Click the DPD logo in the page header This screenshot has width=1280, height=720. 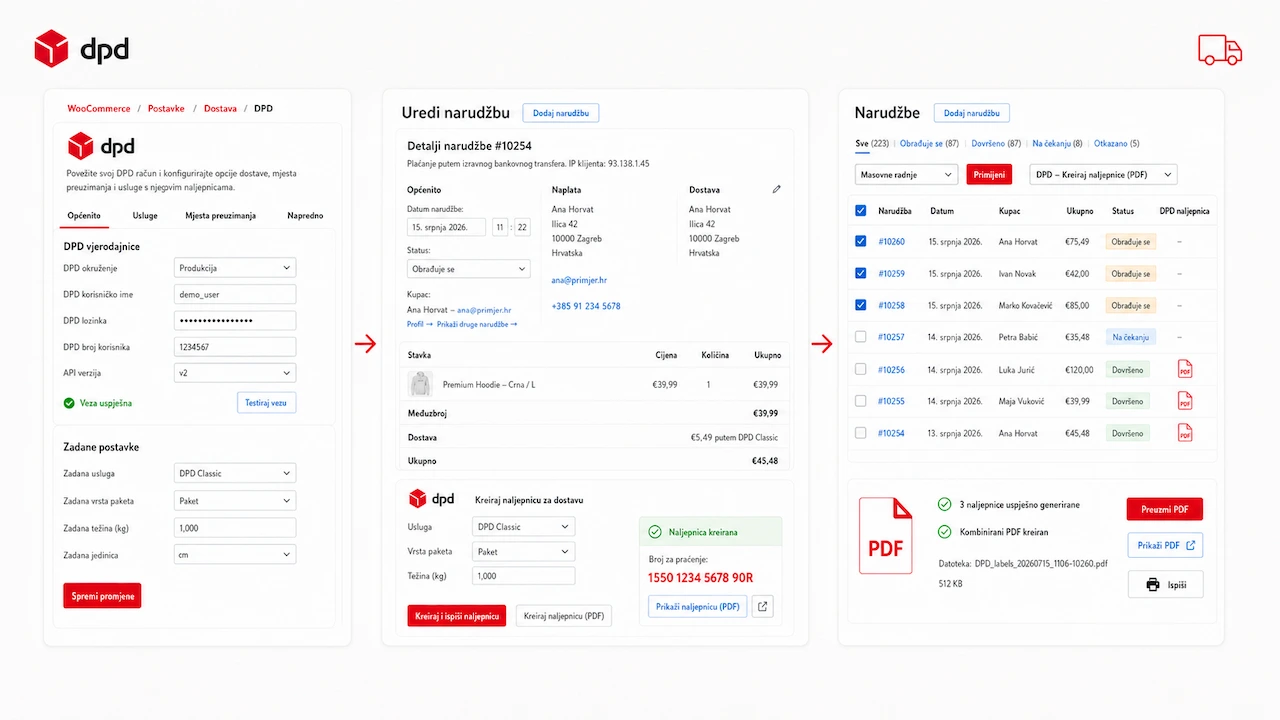[81, 48]
